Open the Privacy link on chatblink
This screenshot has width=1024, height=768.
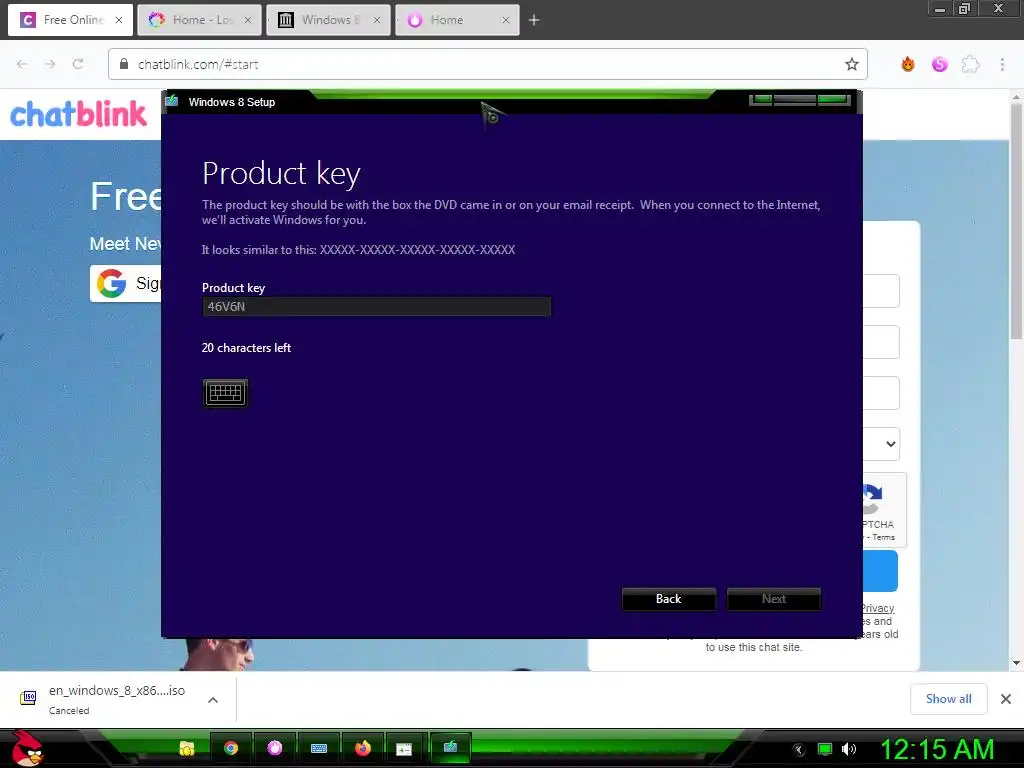(x=877, y=608)
